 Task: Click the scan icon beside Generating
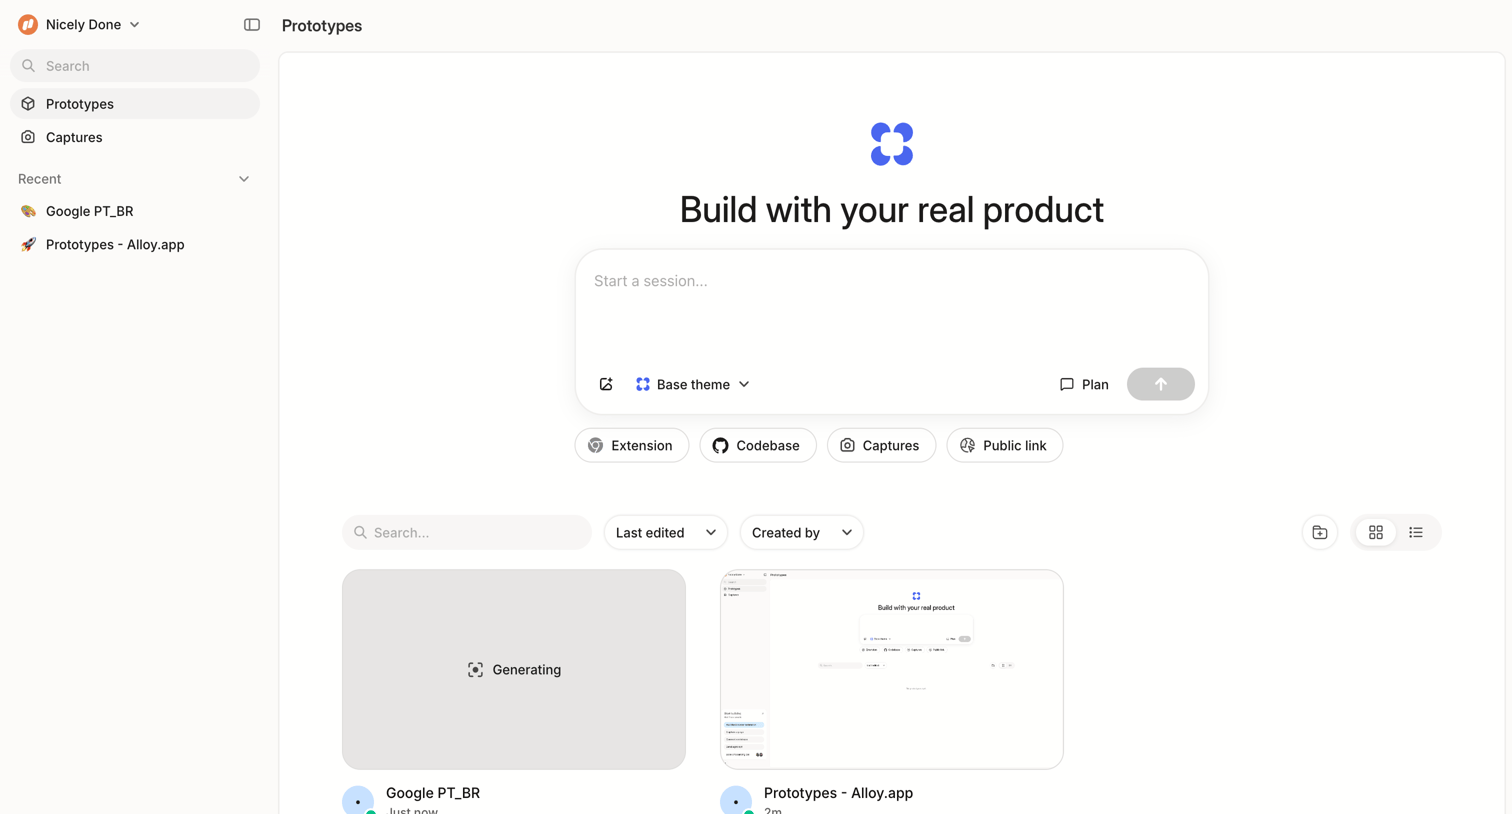[476, 670]
